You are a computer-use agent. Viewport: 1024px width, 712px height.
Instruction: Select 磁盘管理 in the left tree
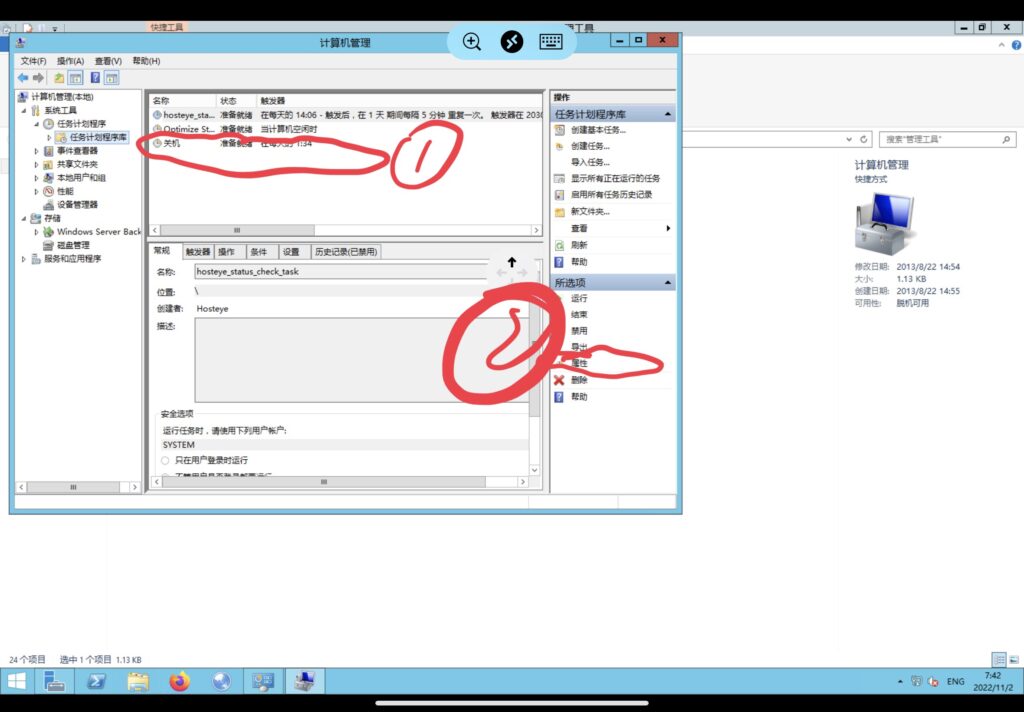(73, 245)
